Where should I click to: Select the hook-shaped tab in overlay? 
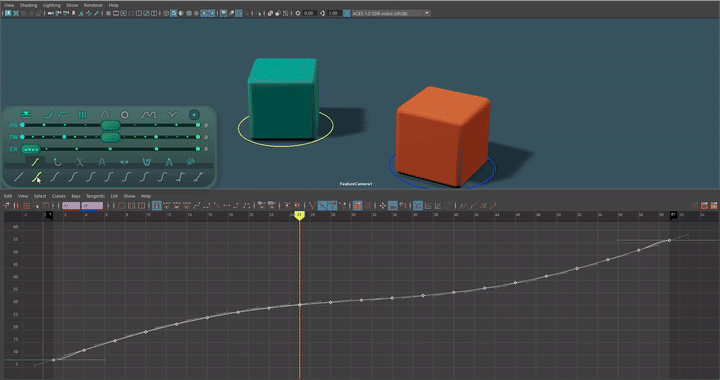click(x=57, y=162)
